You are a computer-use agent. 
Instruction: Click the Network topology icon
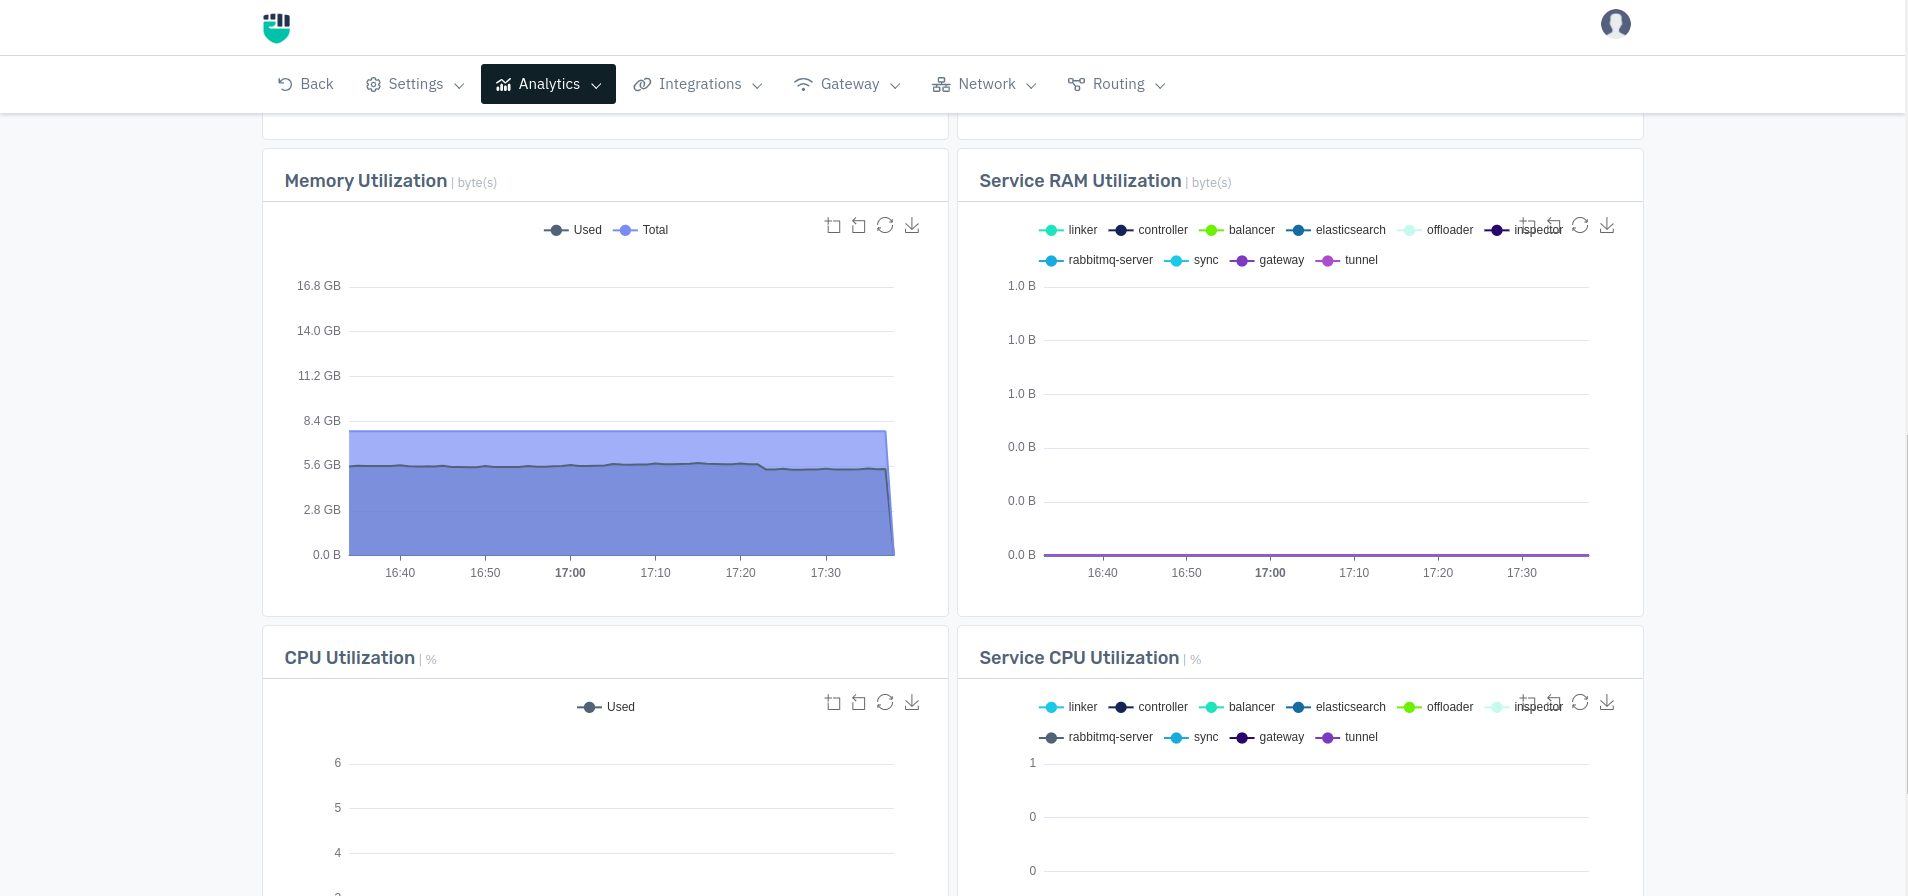[941, 85]
